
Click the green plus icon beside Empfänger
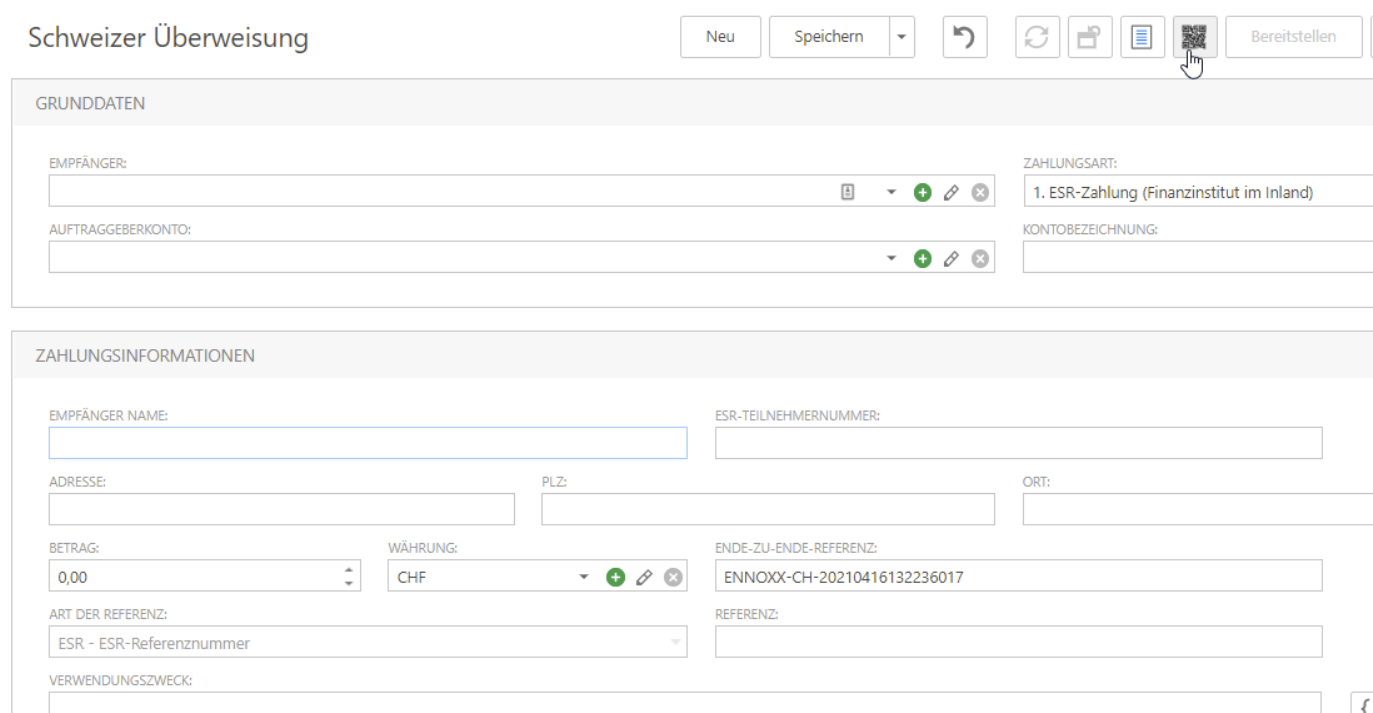pyautogui.click(x=922, y=192)
